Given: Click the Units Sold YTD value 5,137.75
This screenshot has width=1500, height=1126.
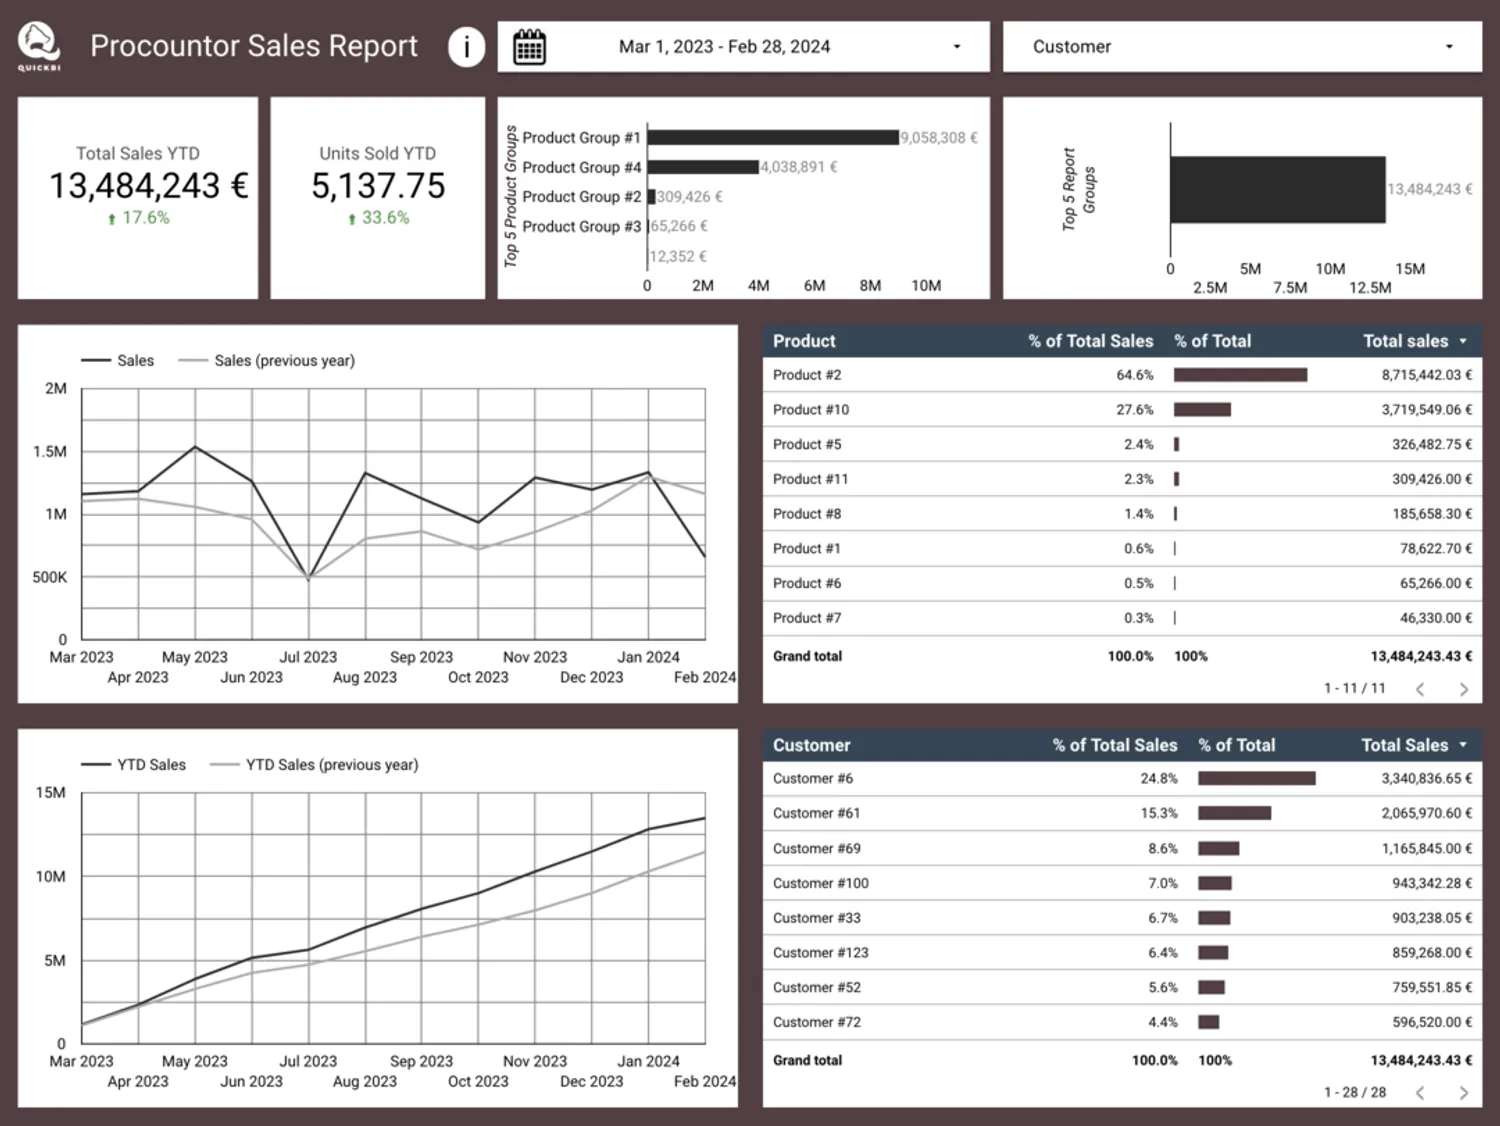Looking at the screenshot, I should pyautogui.click(x=378, y=186).
